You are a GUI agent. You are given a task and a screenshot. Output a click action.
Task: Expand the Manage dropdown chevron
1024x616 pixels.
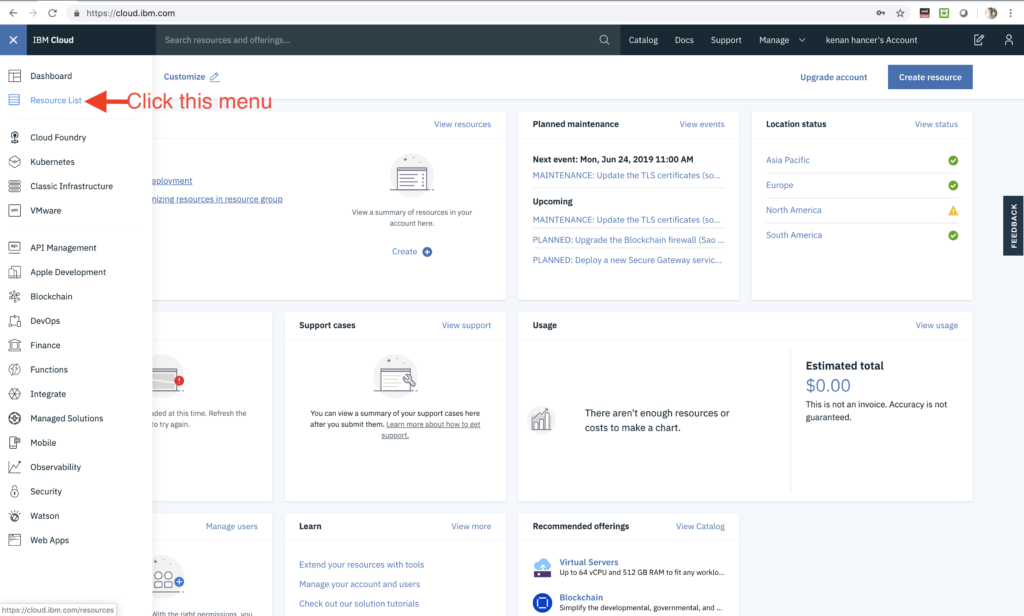click(x=802, y=40)
